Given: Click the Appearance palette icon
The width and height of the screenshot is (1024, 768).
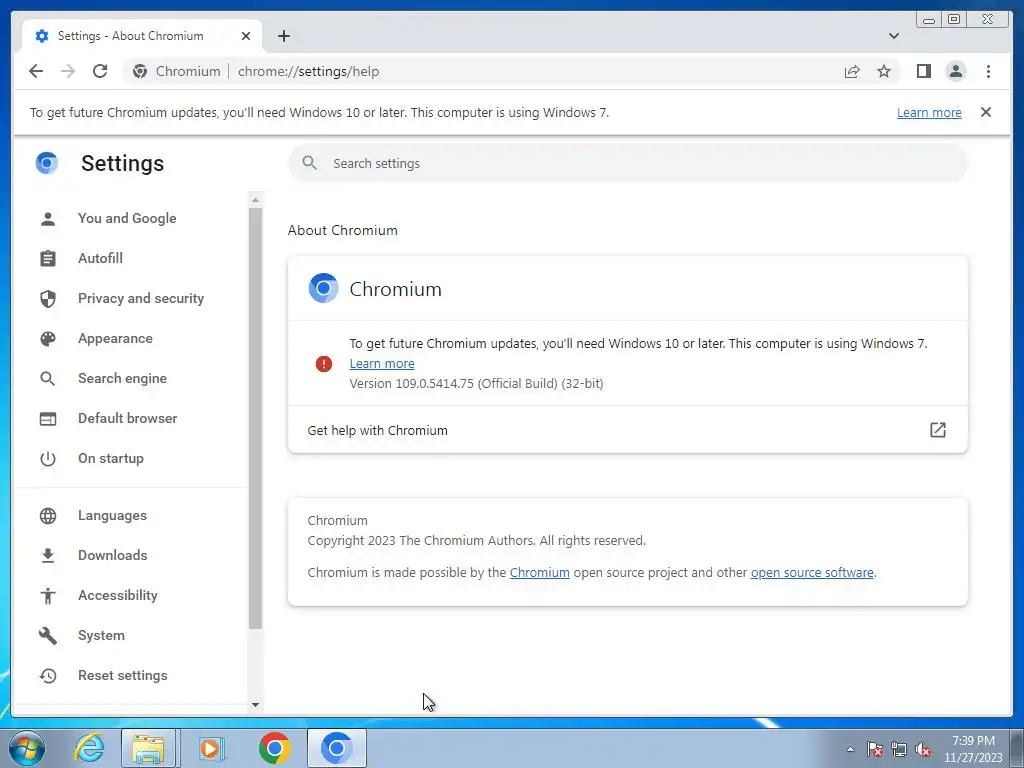Looking at the screenshot, I should 48,339.
